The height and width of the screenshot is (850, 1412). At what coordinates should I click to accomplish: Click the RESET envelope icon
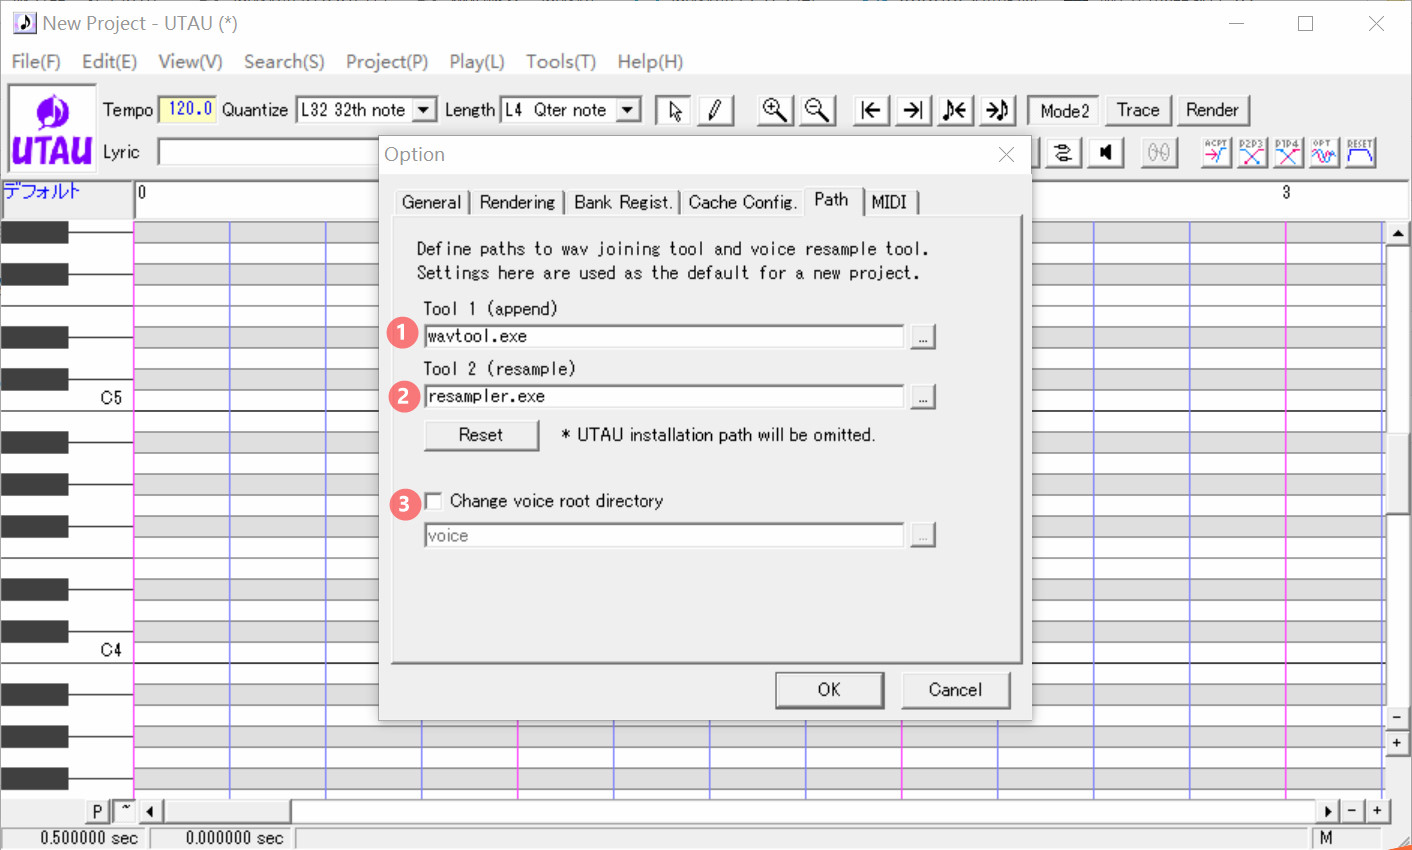(x=1360, y=152)
